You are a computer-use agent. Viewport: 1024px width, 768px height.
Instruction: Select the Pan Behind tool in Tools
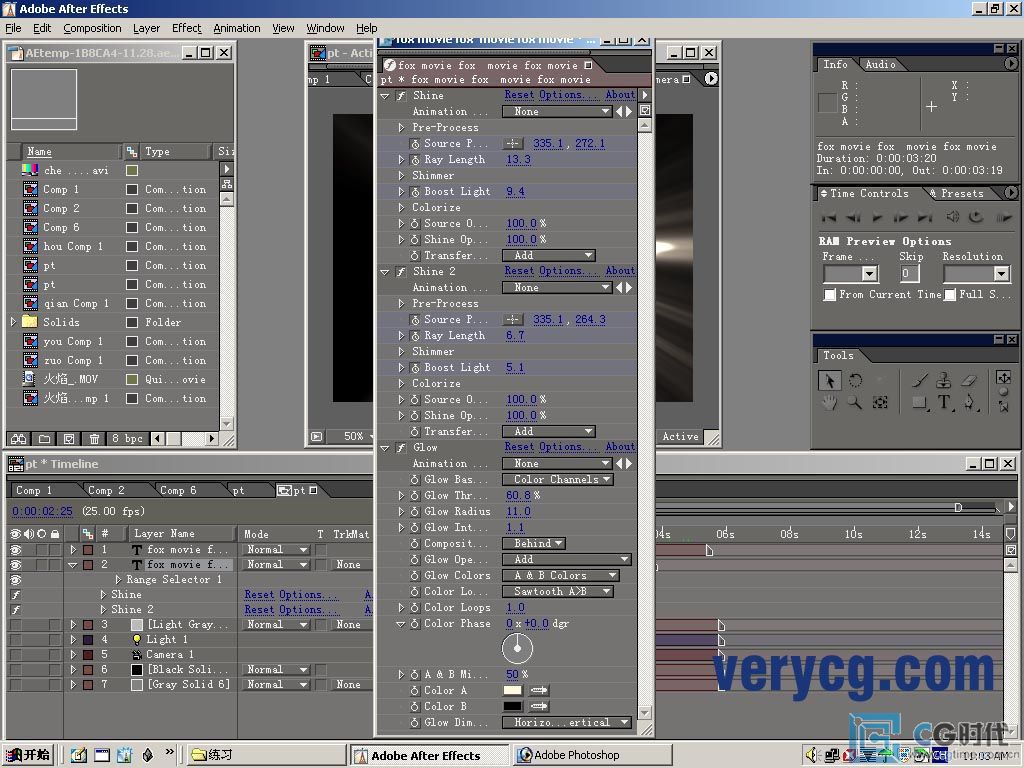(x=880, y=402)
